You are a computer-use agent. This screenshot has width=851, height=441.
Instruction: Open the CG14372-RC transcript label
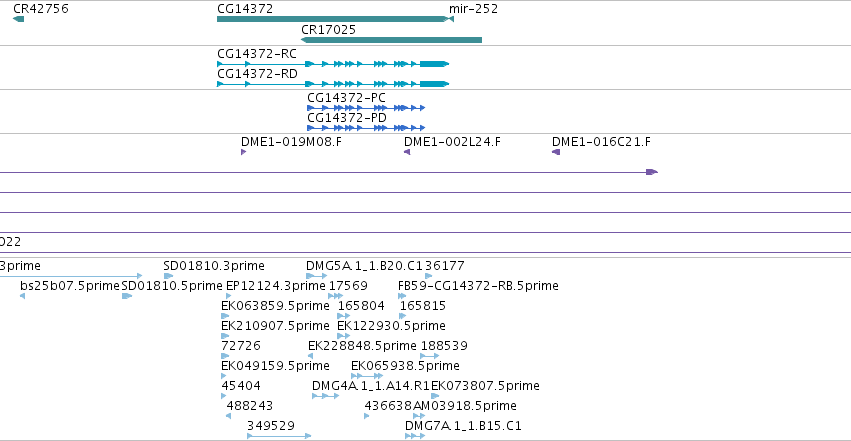coord(257,54)
